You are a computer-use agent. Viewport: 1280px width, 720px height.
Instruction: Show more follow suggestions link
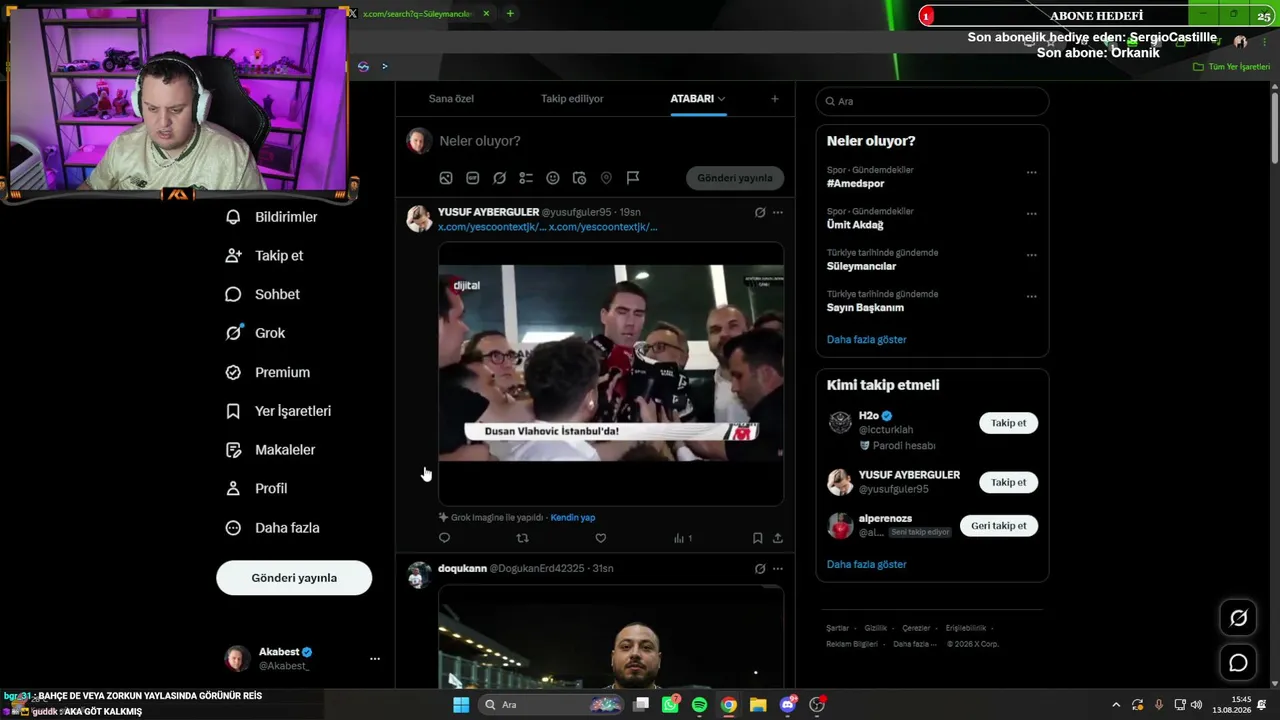(866, 565)
